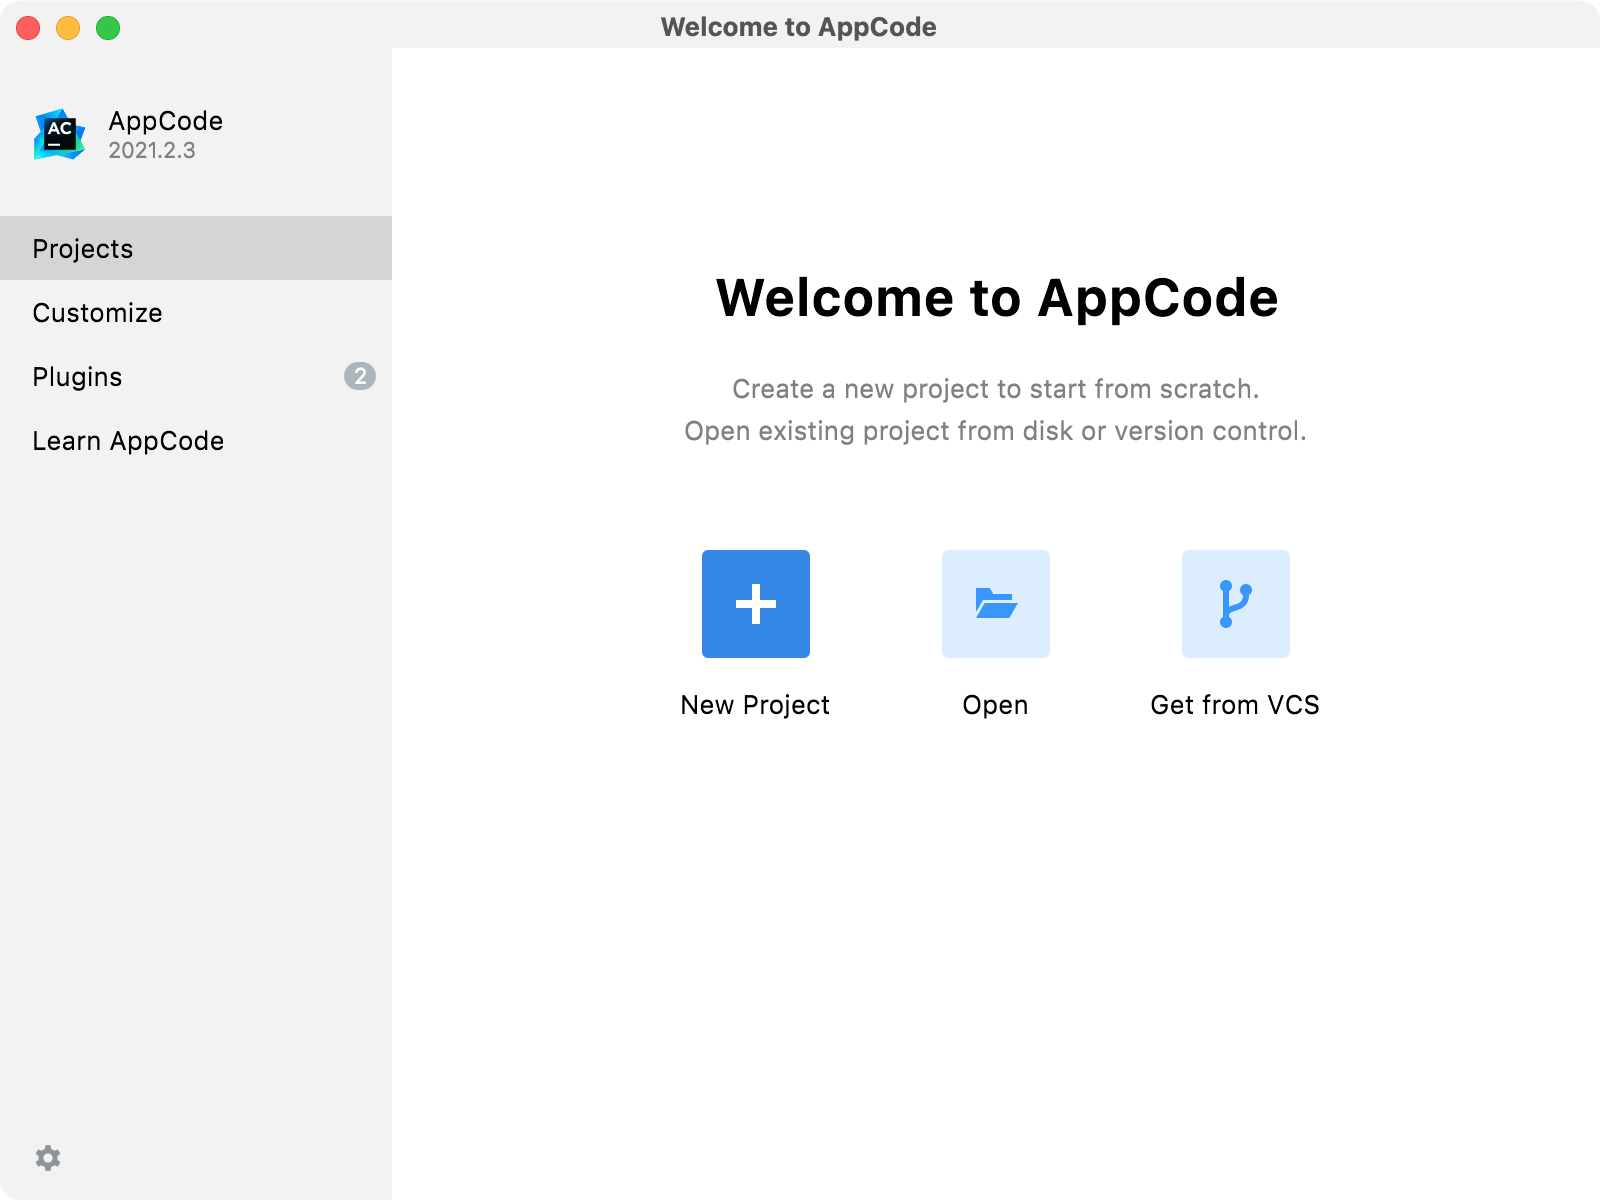Click the window title Welcome to AppCode
This screenshot has width=1600, height=1200.
tap(799, 27)
